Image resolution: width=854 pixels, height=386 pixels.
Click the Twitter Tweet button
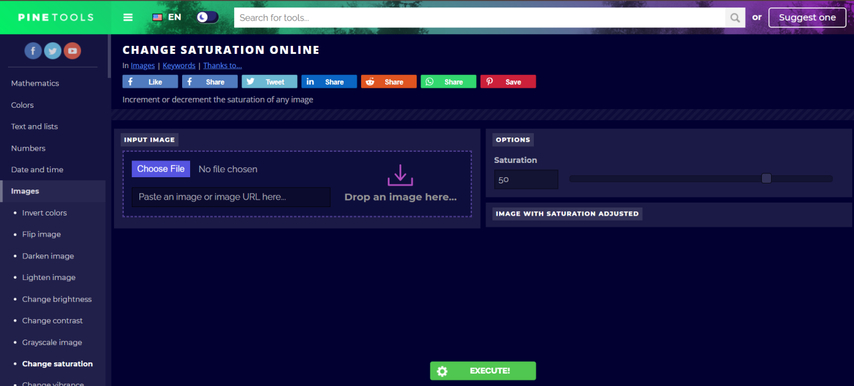[270, 82]
